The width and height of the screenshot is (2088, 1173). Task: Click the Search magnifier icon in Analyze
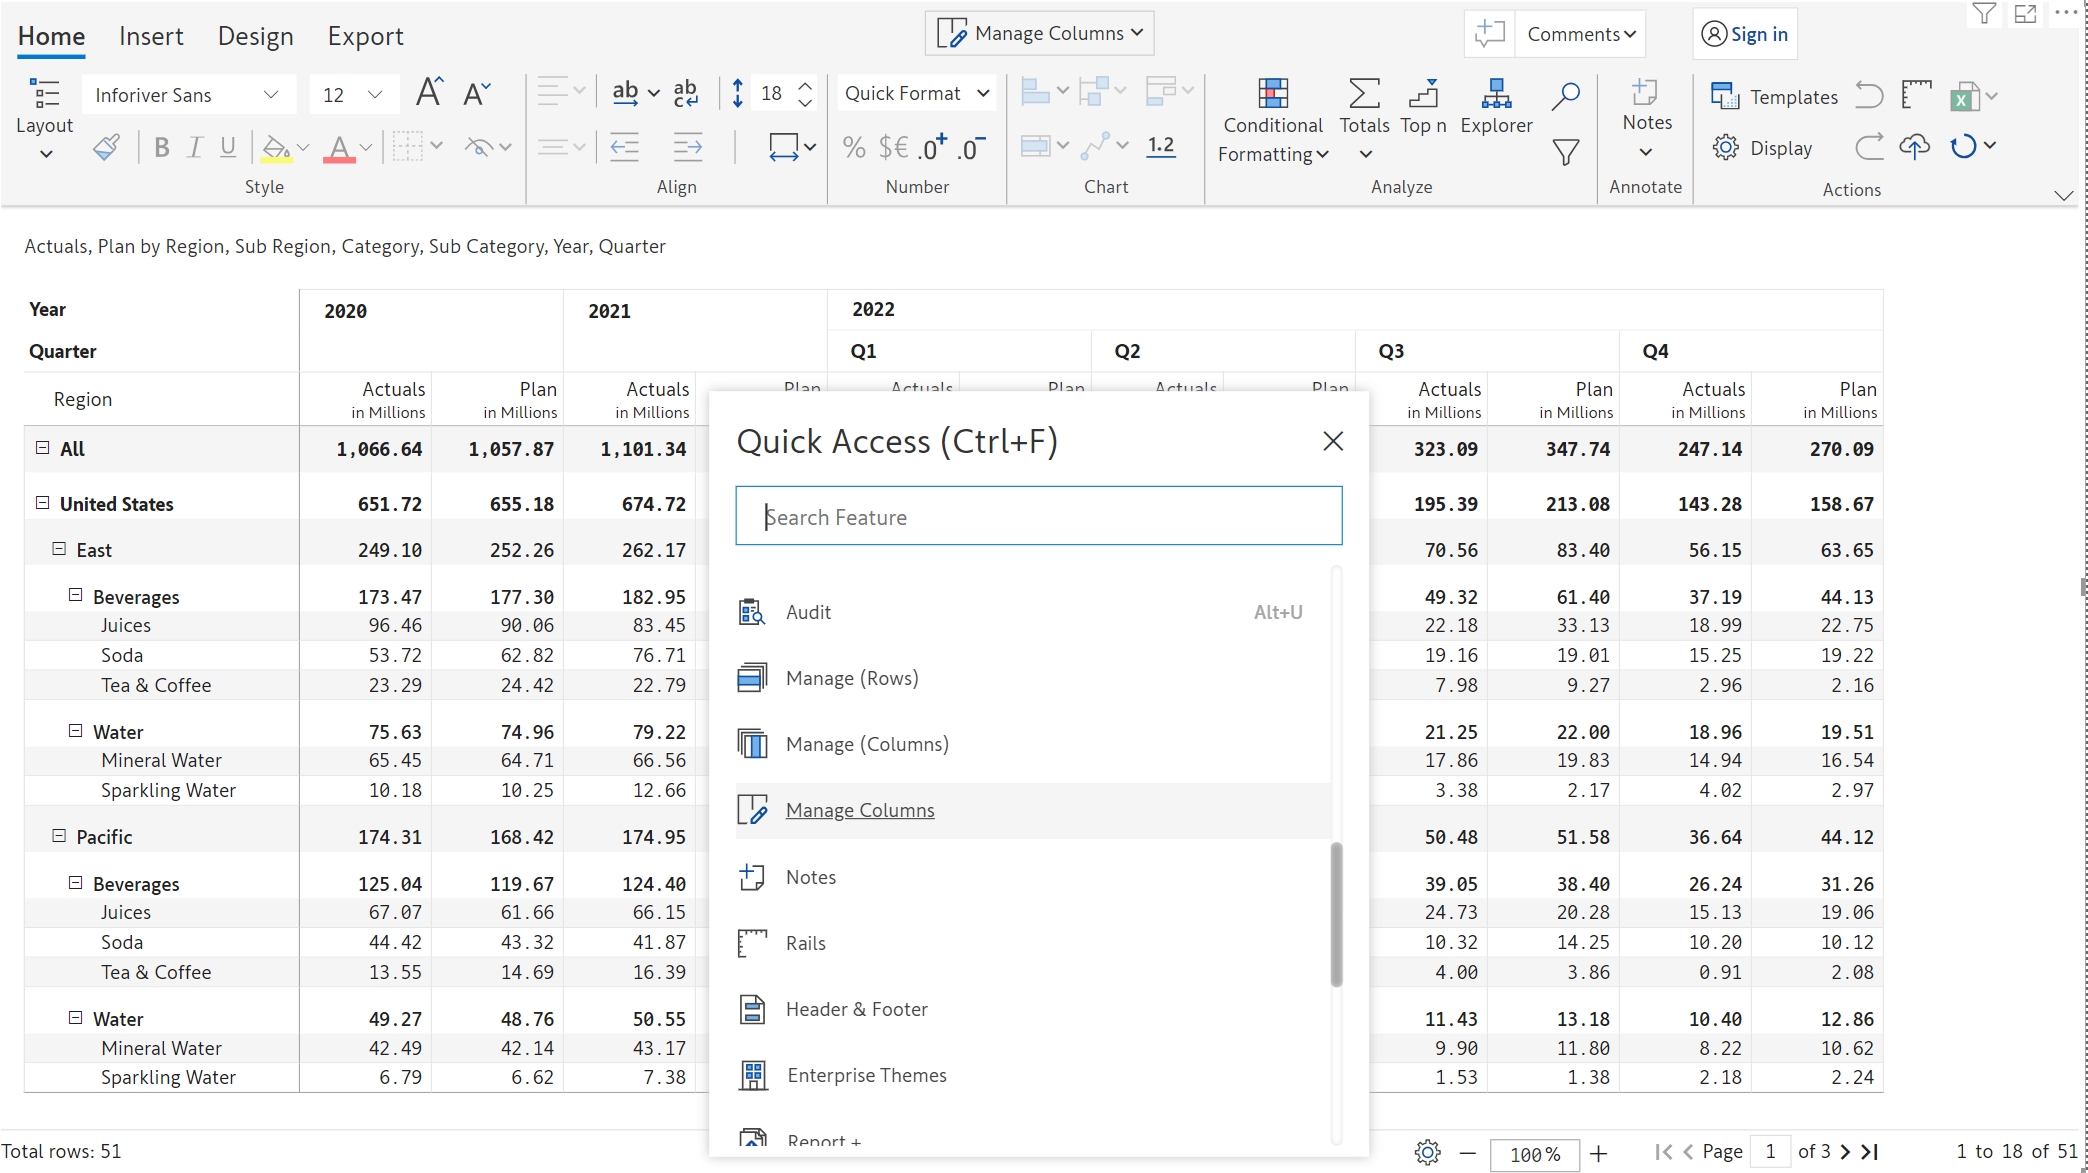[1565, 96]
